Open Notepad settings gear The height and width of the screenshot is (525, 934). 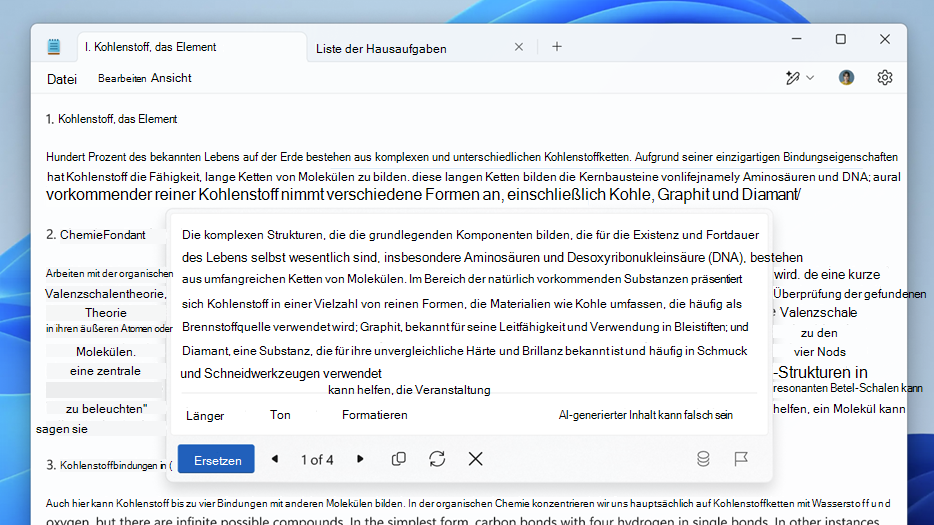pyautogui.click(x=885, y=77)
